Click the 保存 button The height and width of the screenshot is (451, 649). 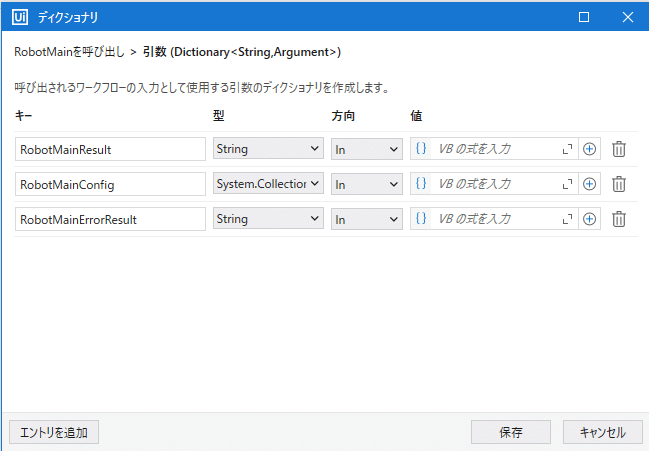[x=511, y=432]
